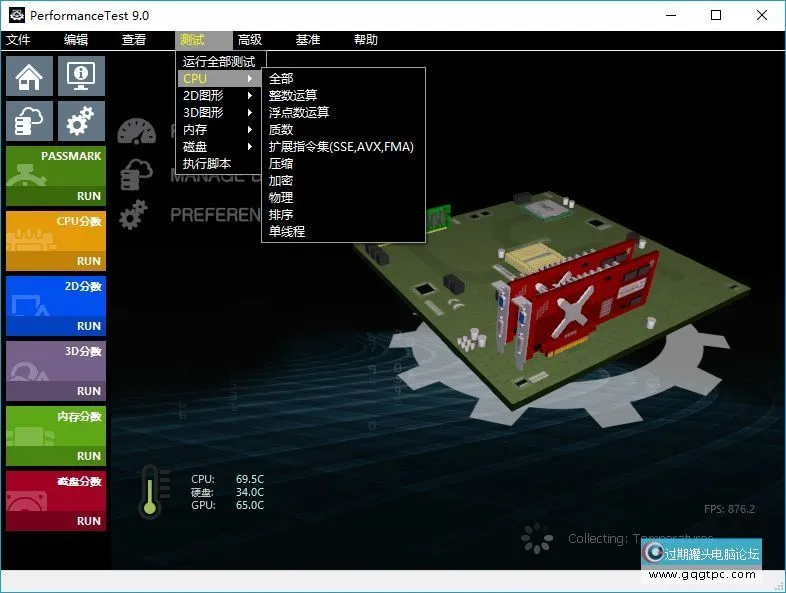Image resolution: width=786 pixels, height=593 pixels.
Task: Open the 文件 menu
Action: (18, 40)
